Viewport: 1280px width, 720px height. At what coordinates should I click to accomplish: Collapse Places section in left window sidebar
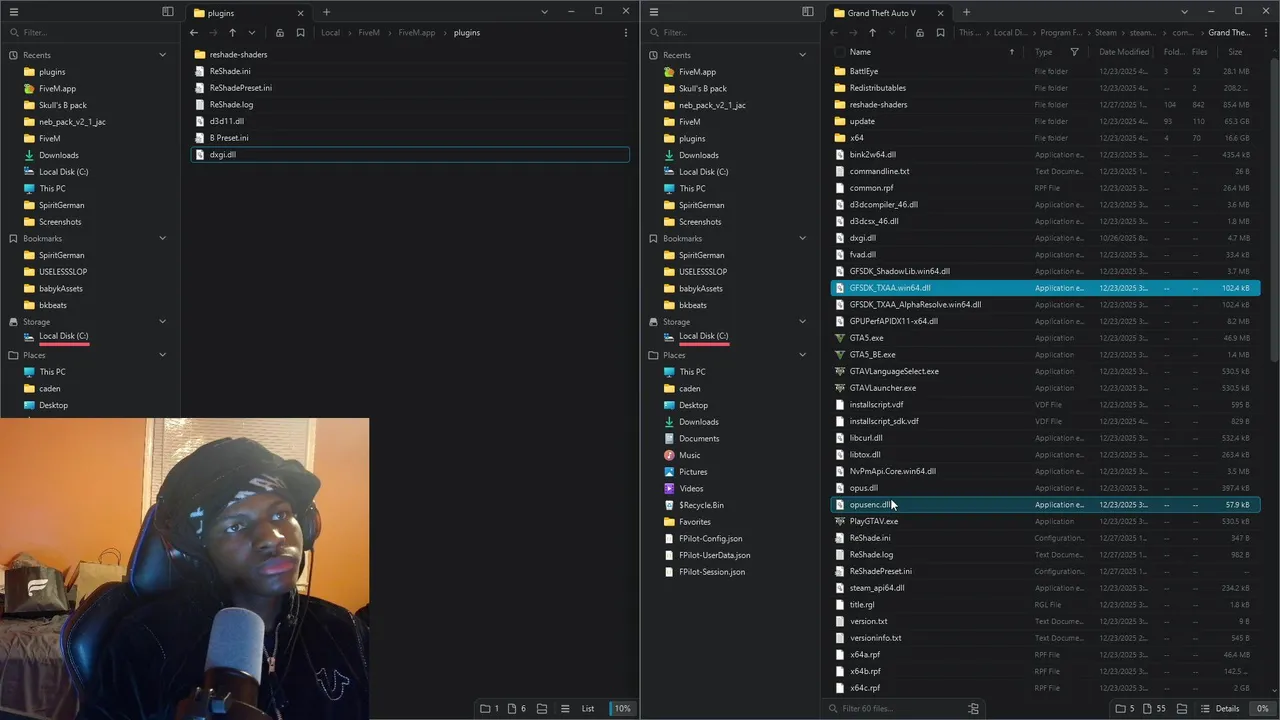tap(162, 355)
